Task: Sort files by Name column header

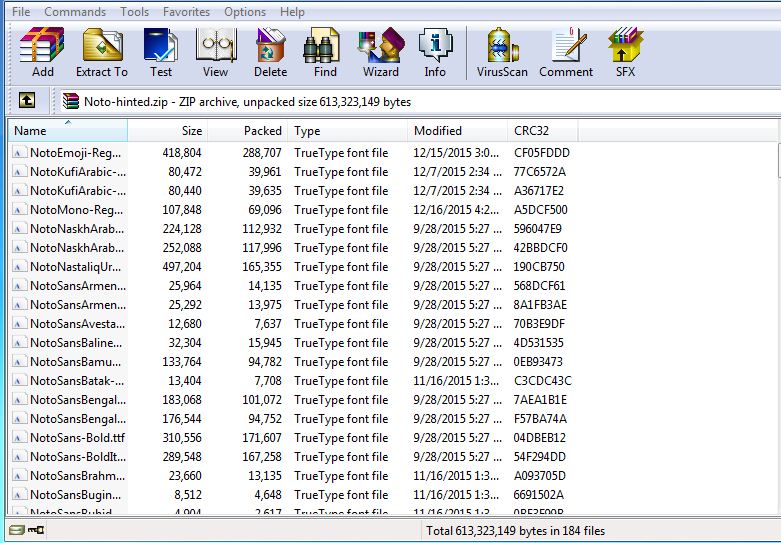Action: (66, 131)
